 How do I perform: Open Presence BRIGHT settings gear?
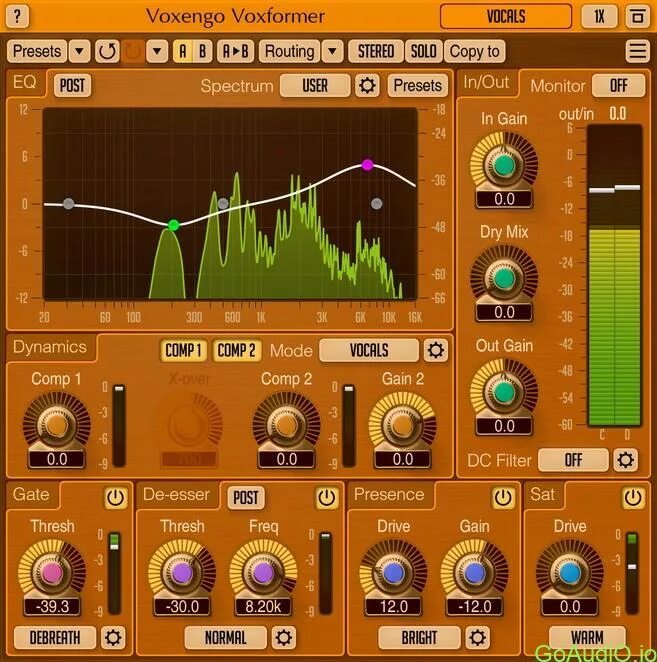(478, 638)
